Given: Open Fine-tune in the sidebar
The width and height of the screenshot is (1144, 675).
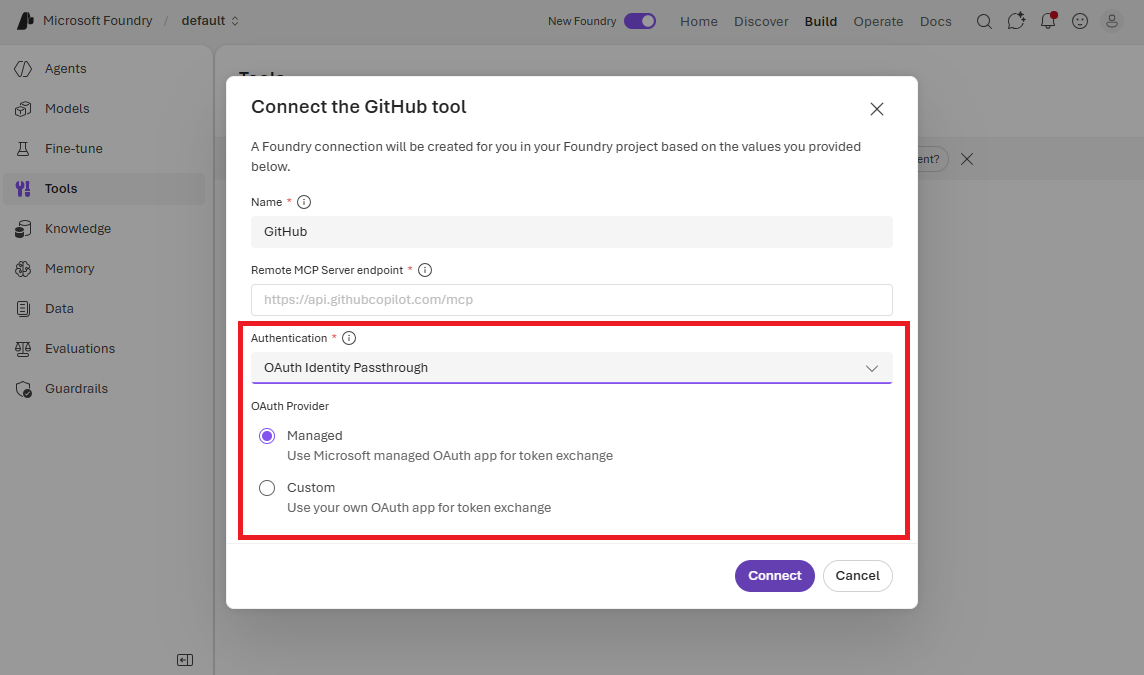Looking at the screenshot, I should click(x=104, y=149).
